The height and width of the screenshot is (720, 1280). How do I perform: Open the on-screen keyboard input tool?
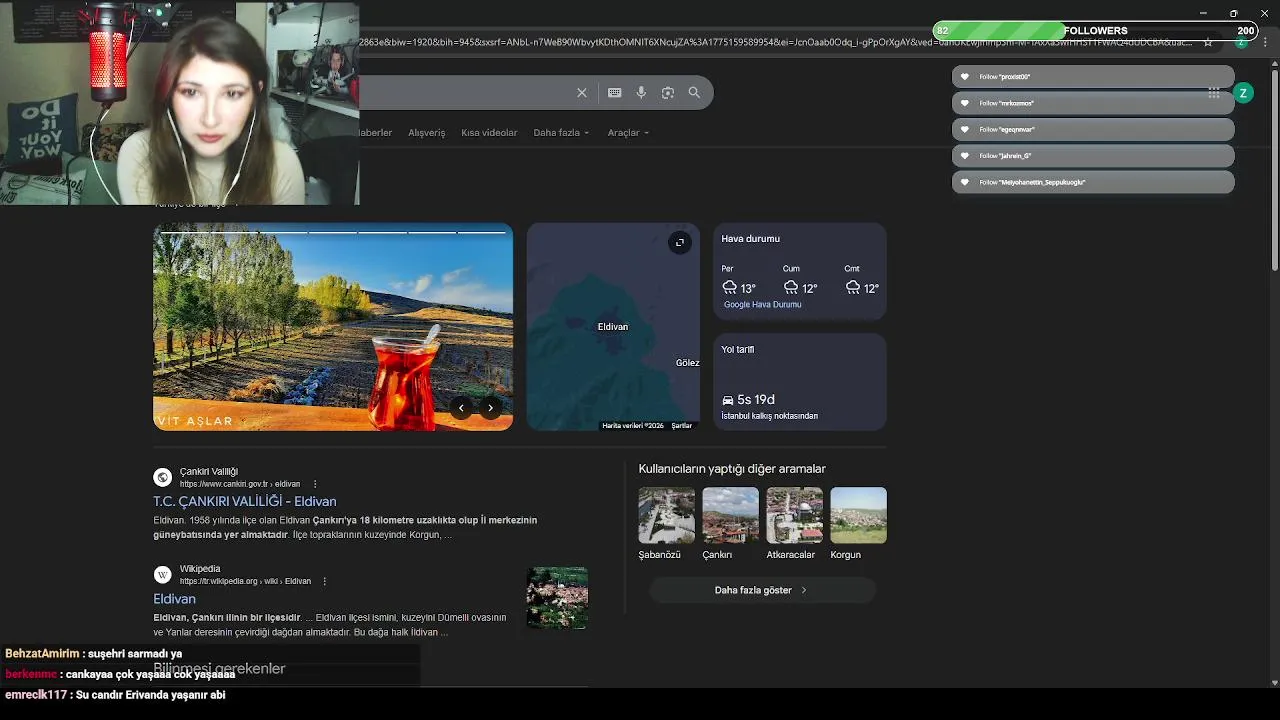(x=614, y=92)
